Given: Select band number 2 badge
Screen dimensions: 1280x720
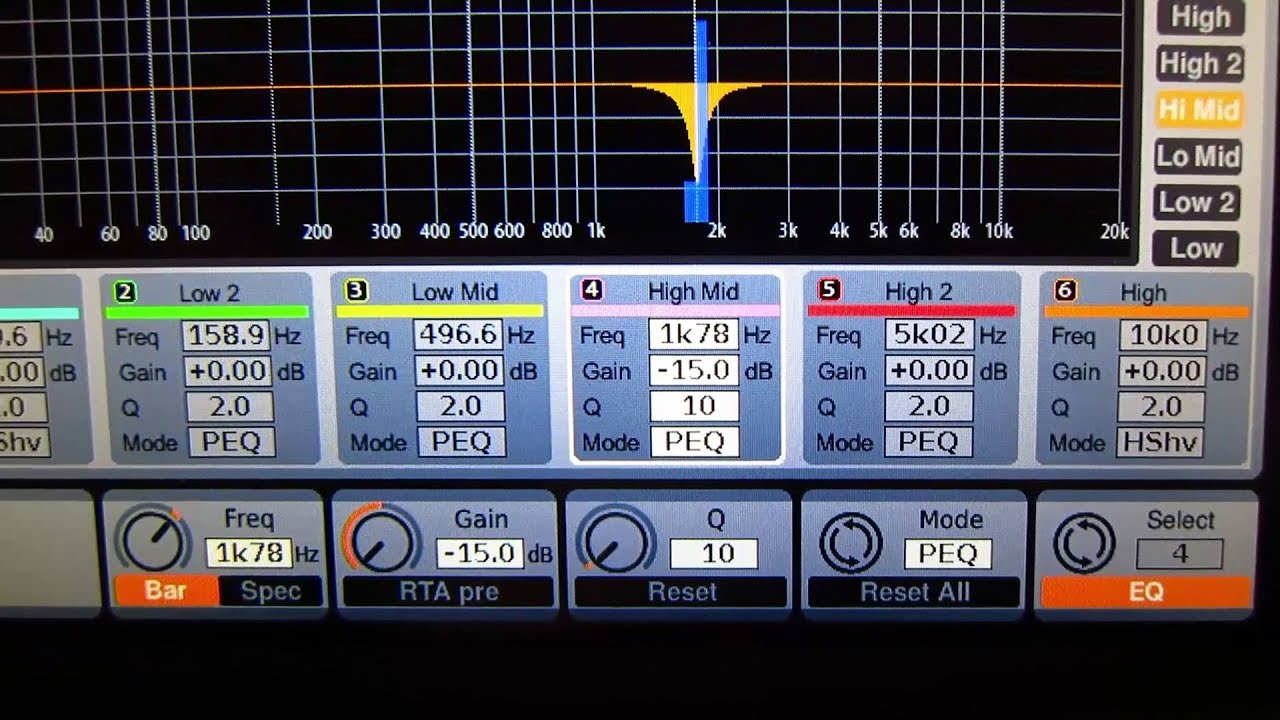Looking at the screenshot, I should (125, 292).
